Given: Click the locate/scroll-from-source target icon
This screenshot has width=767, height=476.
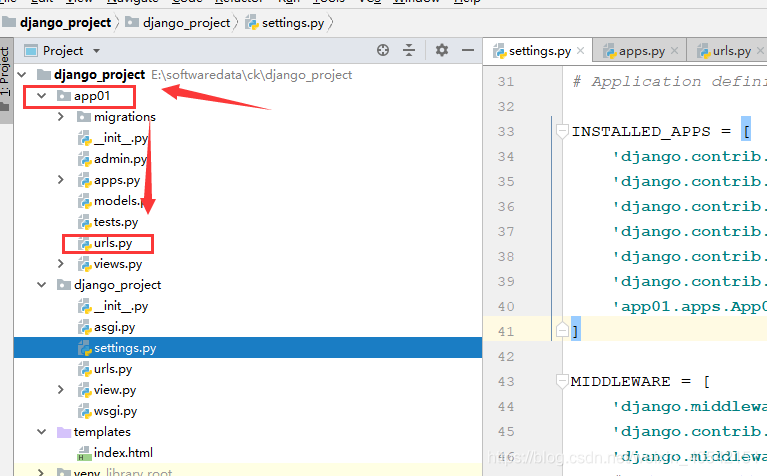Looking at the screenshot, I should (x=383, y=50).
